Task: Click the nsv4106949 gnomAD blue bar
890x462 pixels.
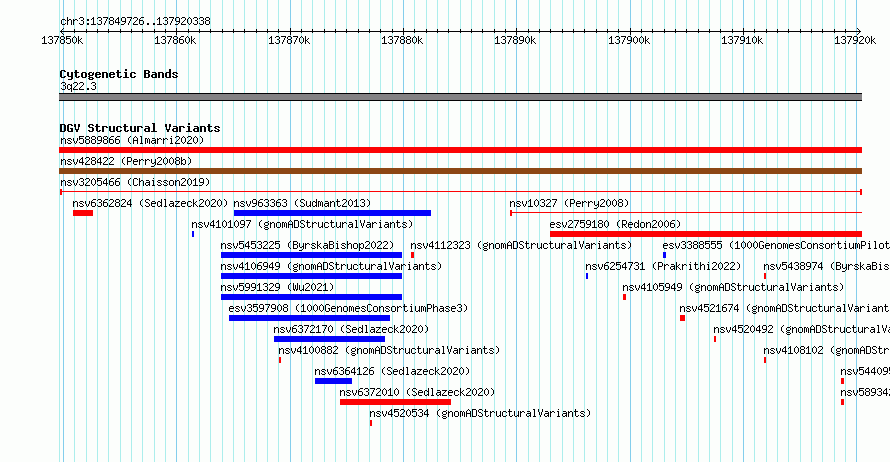Action: click(311, 276)
